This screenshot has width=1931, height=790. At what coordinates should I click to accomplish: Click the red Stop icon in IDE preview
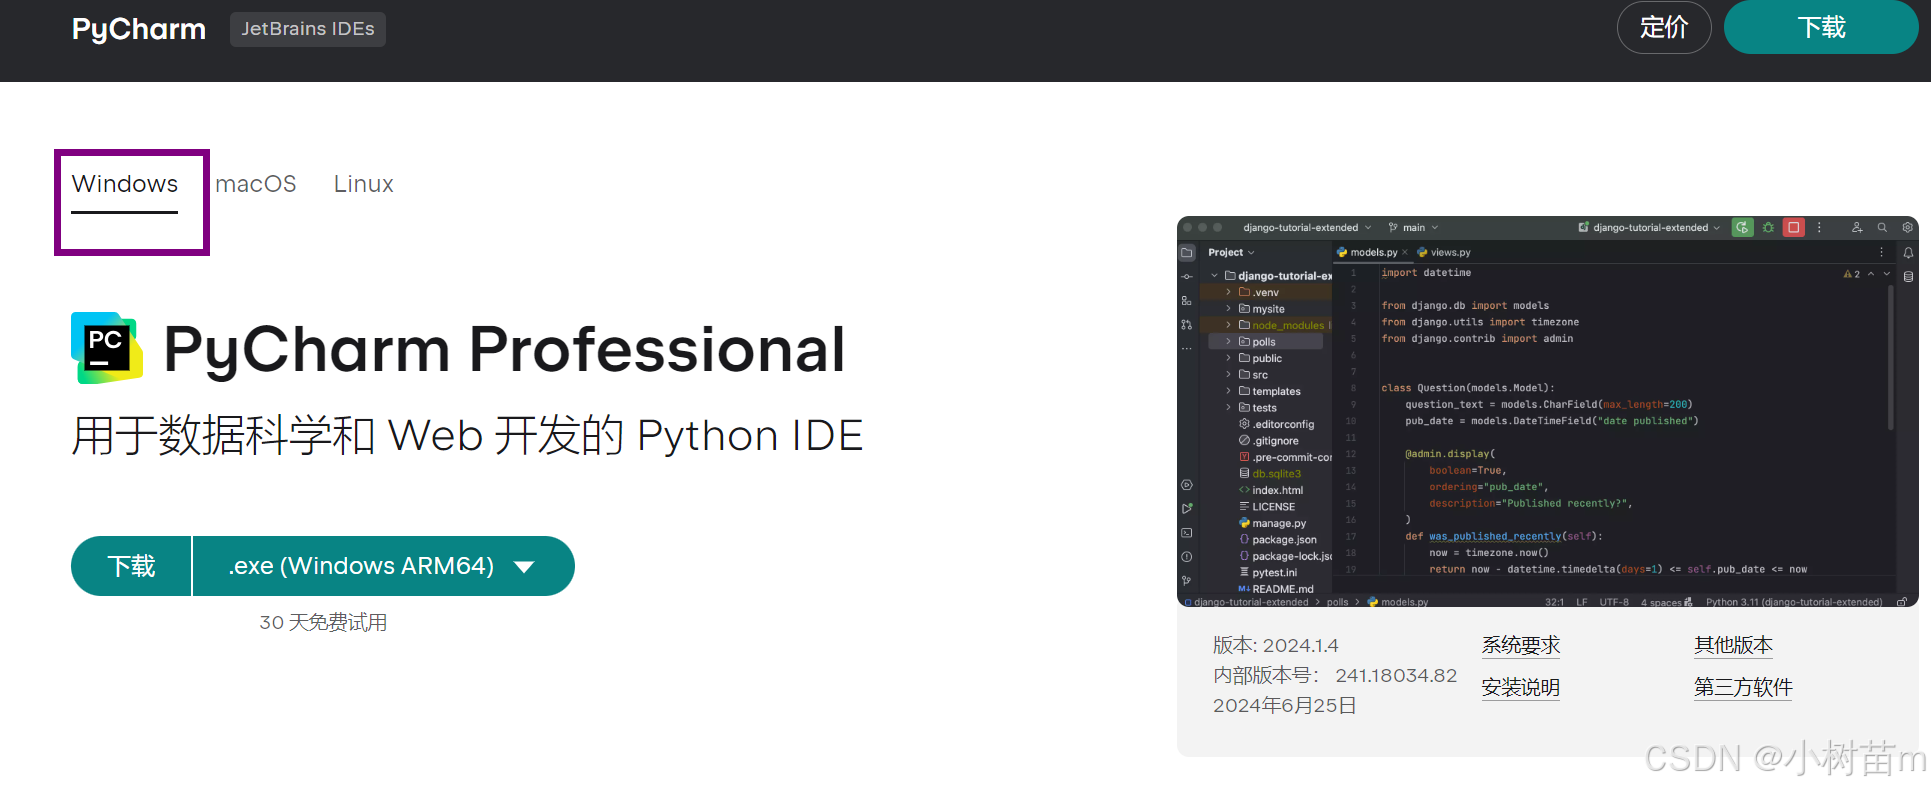pyautogui.click(x=1794, y=228)
